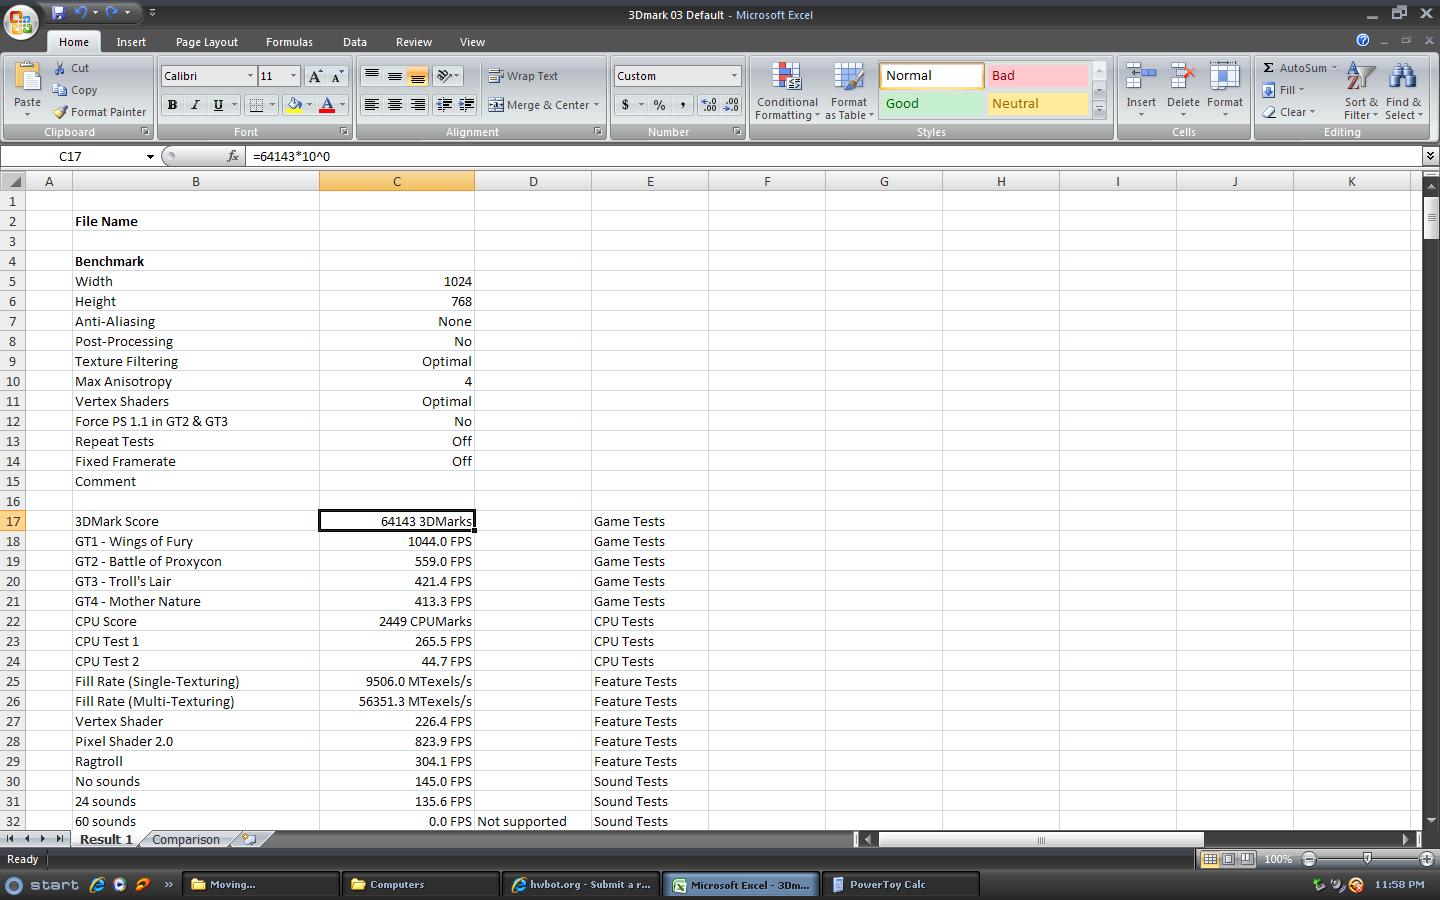Toggle Wrap Text
Image resolution: width=1440 pixels, height=900 pixels.
(x=523, y=76)
